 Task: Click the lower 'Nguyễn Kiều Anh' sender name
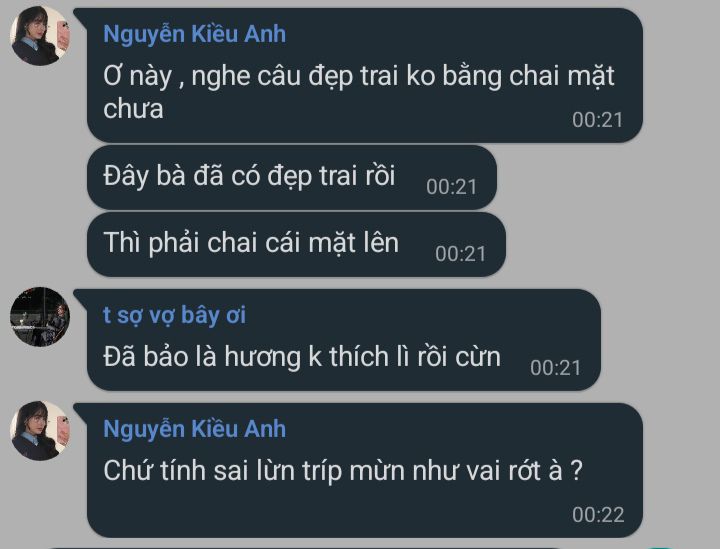[x=195, y=429]
